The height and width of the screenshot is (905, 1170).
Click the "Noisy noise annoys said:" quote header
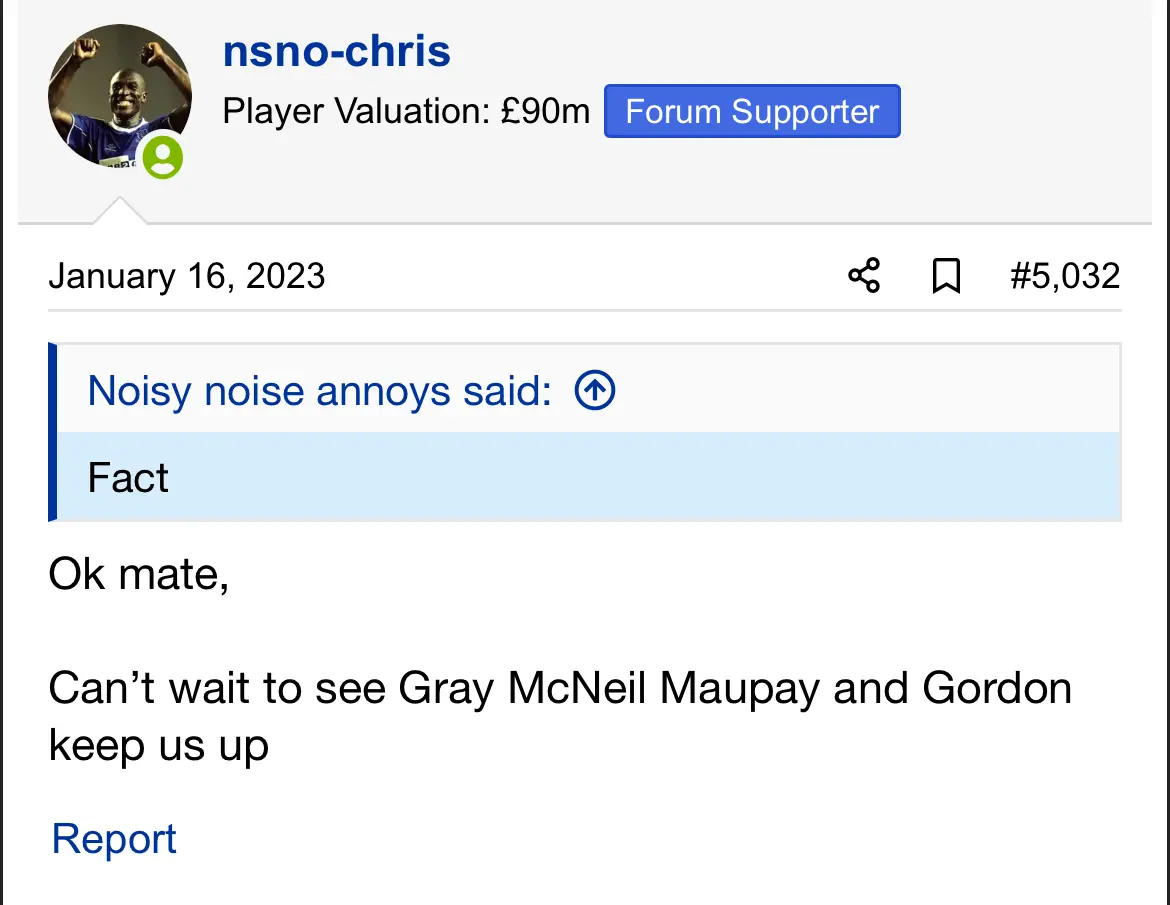[x=320, y=391]
